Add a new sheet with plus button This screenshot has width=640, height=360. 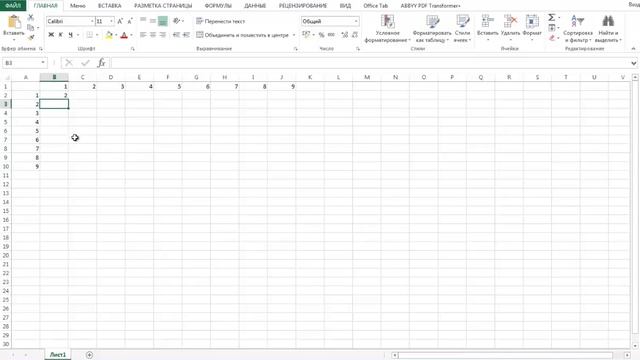89,355
